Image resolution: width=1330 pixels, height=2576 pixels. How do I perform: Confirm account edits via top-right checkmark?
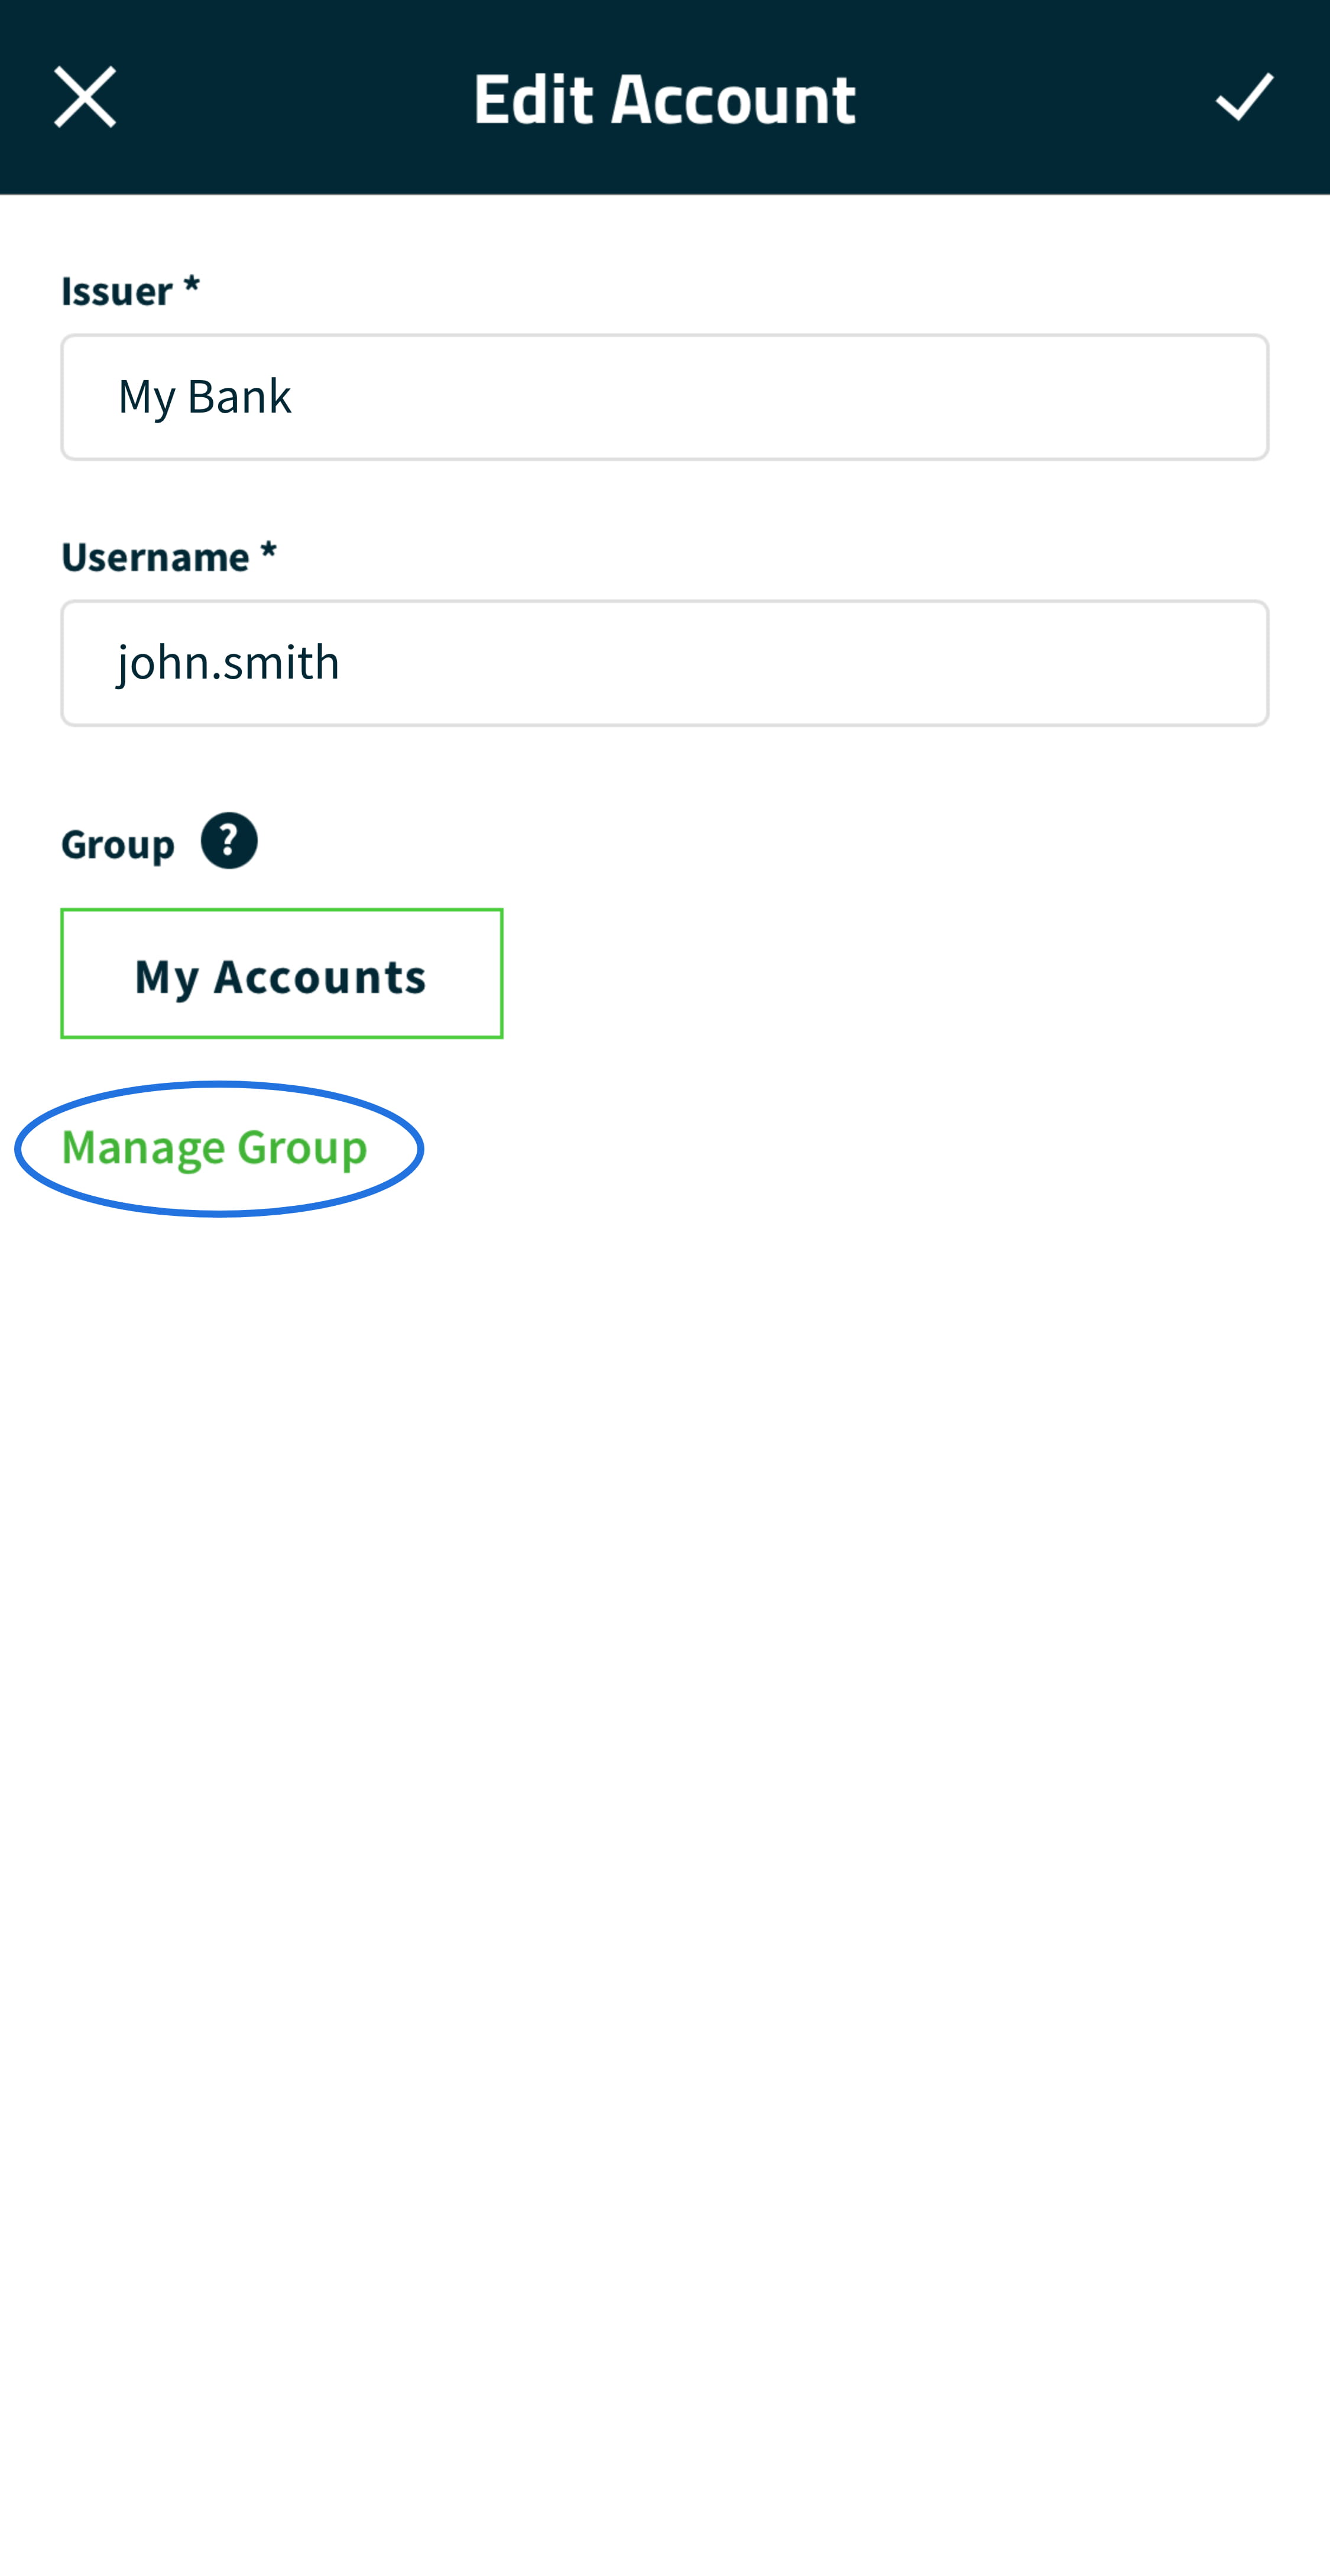tap(1244, 97)
